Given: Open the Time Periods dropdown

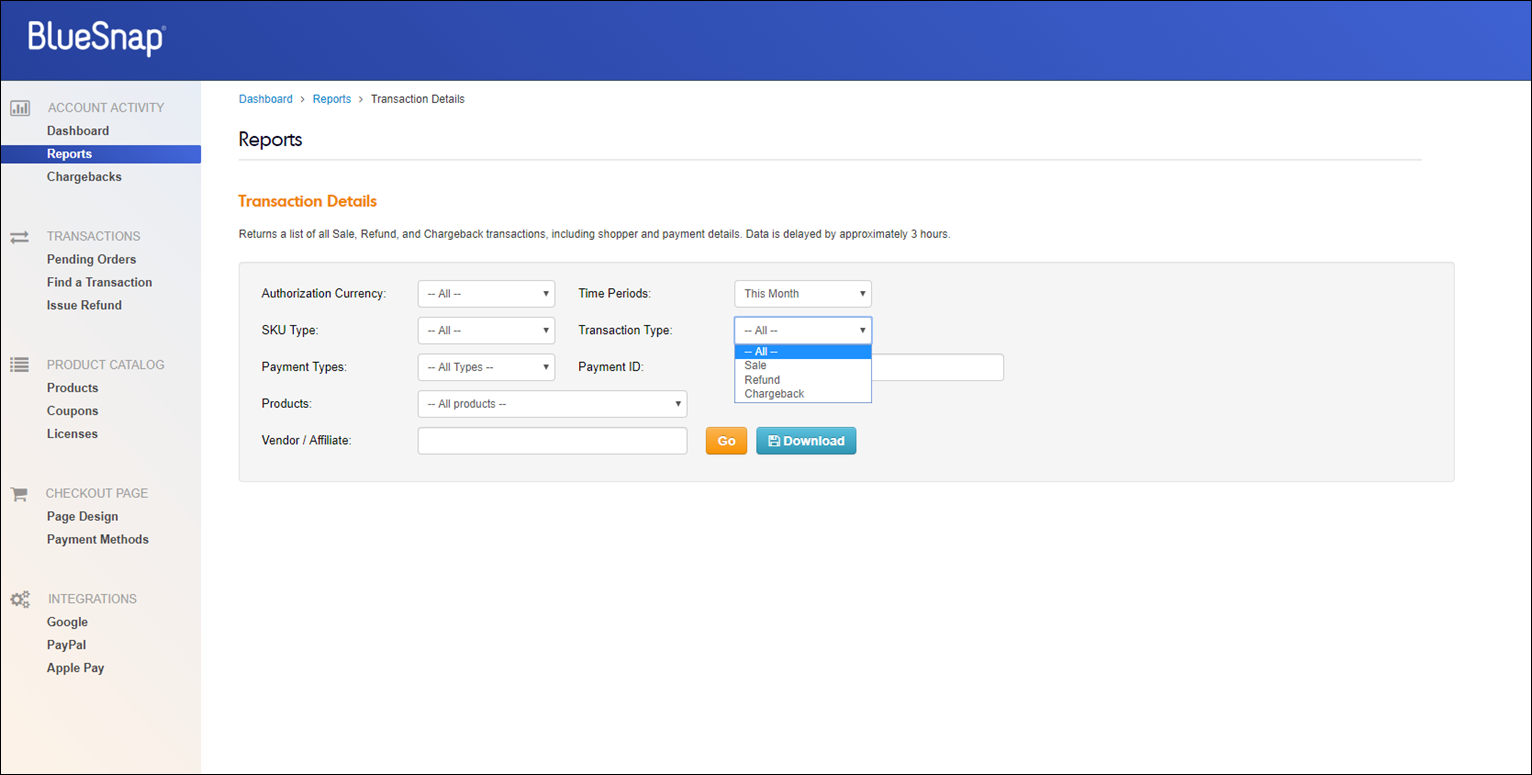Looking at the screenshot, I should pos(803,294).
